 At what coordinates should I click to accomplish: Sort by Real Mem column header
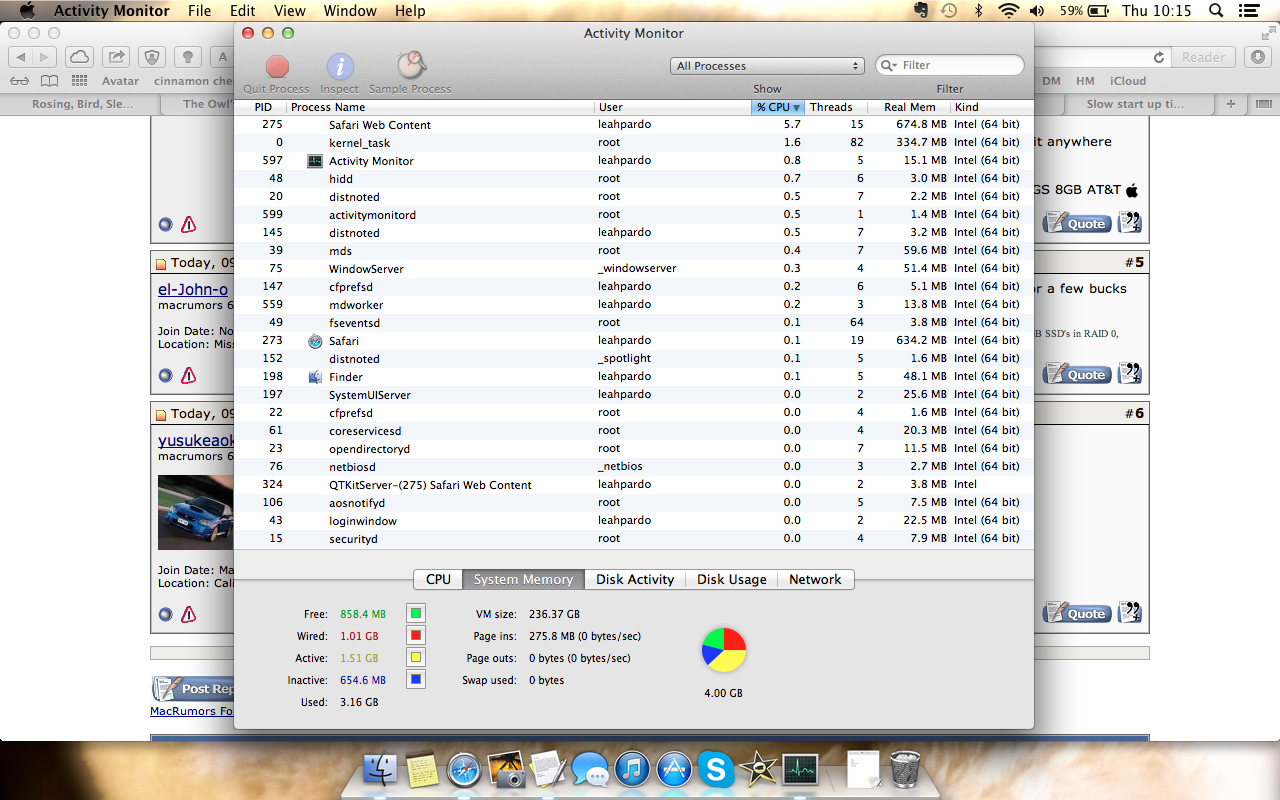909,107
